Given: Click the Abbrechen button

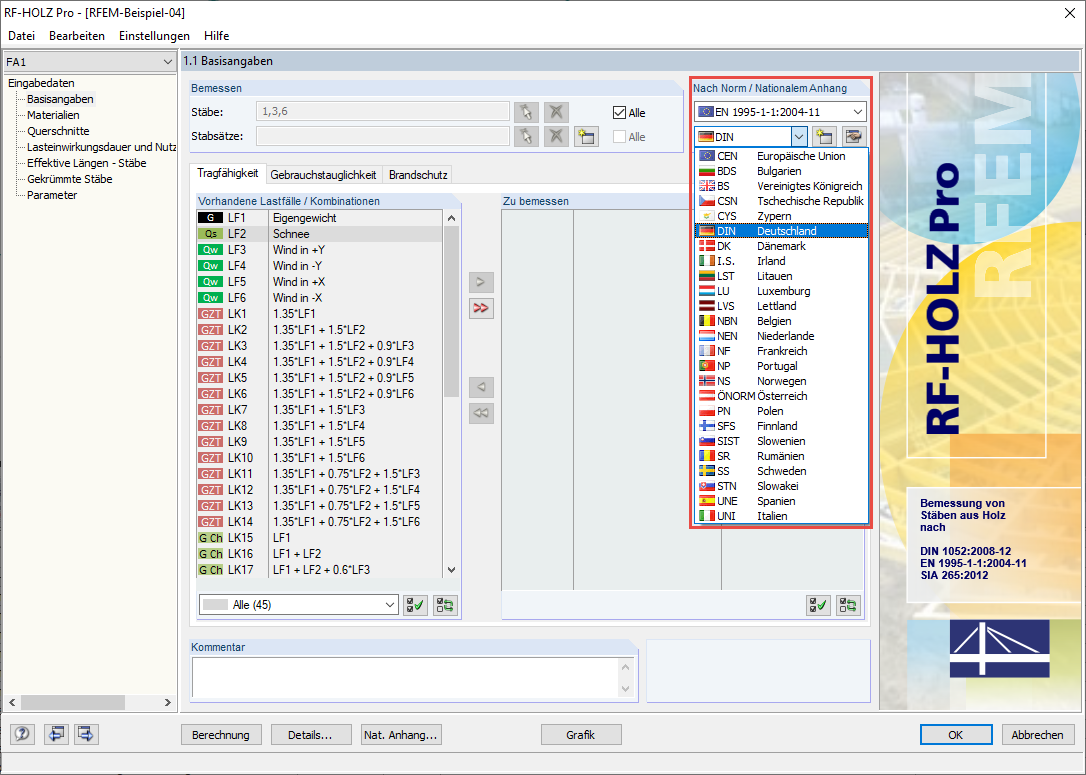Looking at the screenshot, I should coord(1038,735).
